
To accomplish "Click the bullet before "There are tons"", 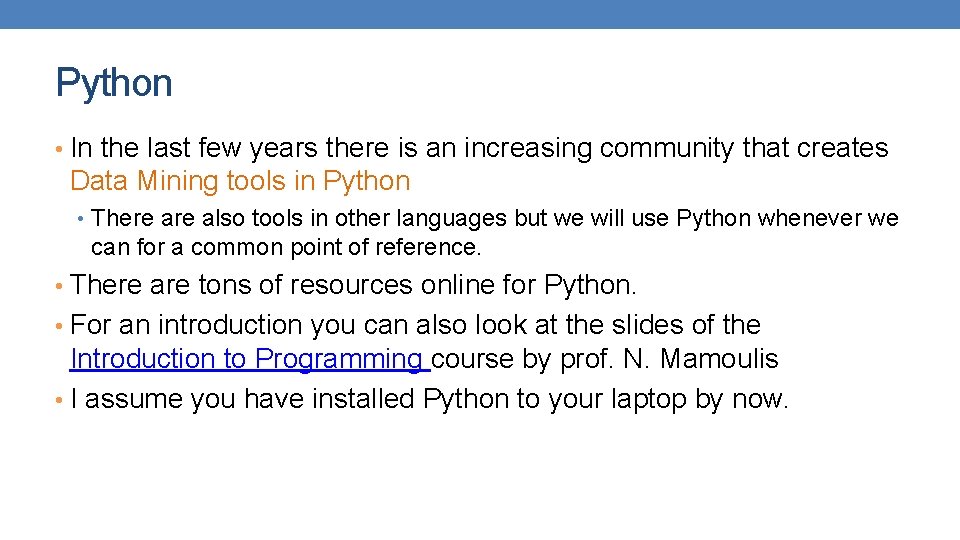I will pos(61,286).
